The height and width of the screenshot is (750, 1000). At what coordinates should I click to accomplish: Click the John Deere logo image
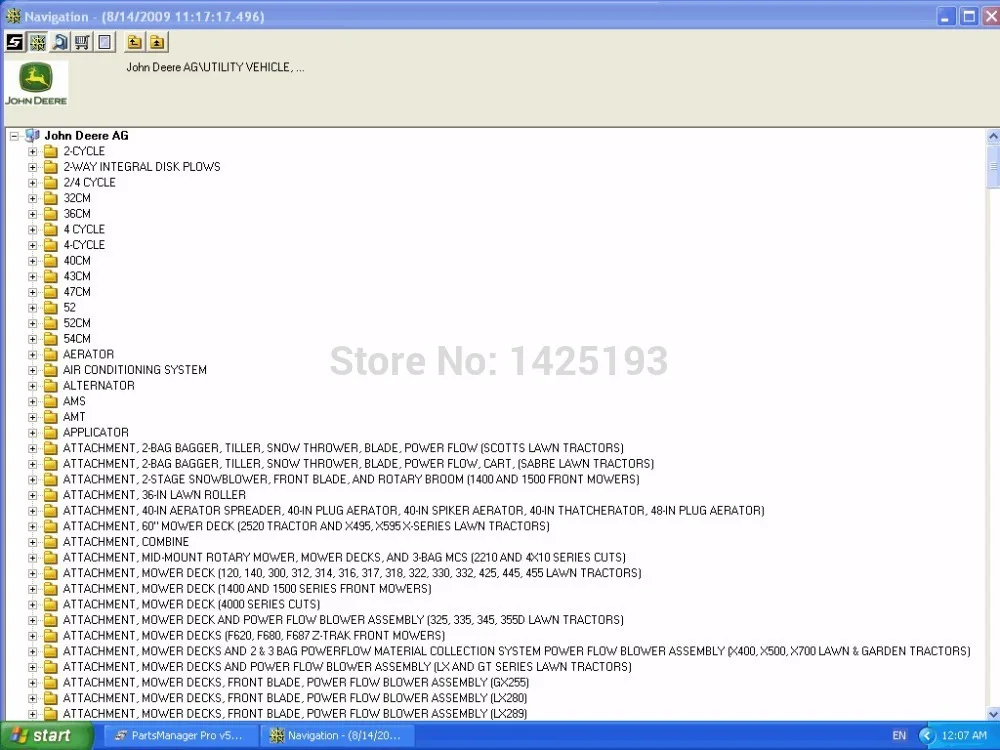coord(36,84)
